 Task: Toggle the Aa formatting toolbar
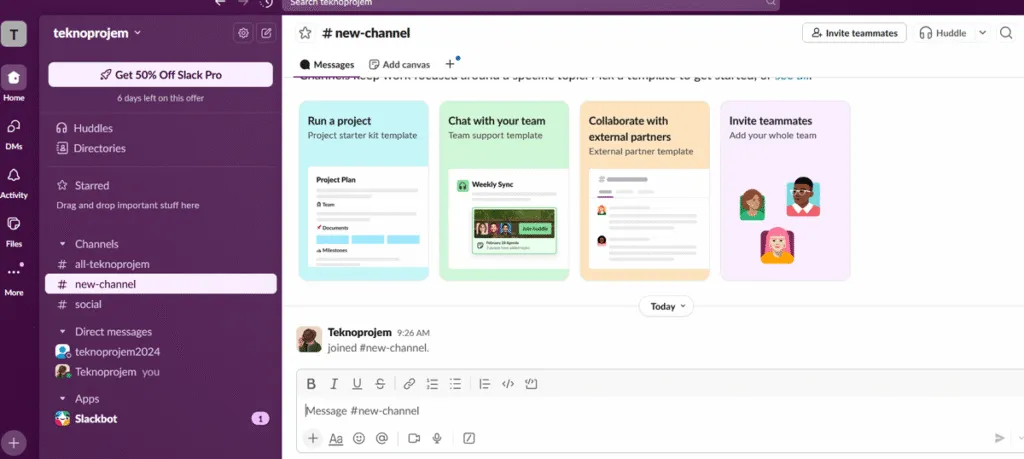pos(336,439)
